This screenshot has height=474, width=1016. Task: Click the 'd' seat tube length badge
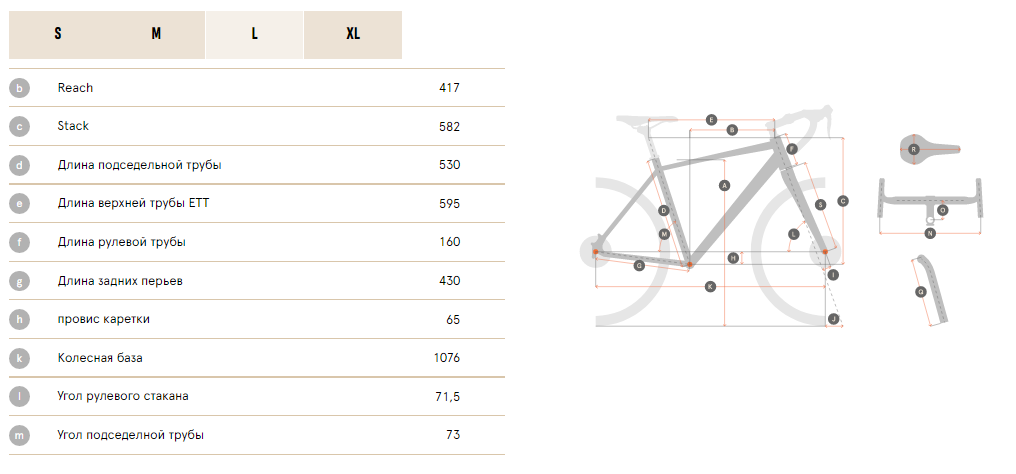tap(19, 165)
